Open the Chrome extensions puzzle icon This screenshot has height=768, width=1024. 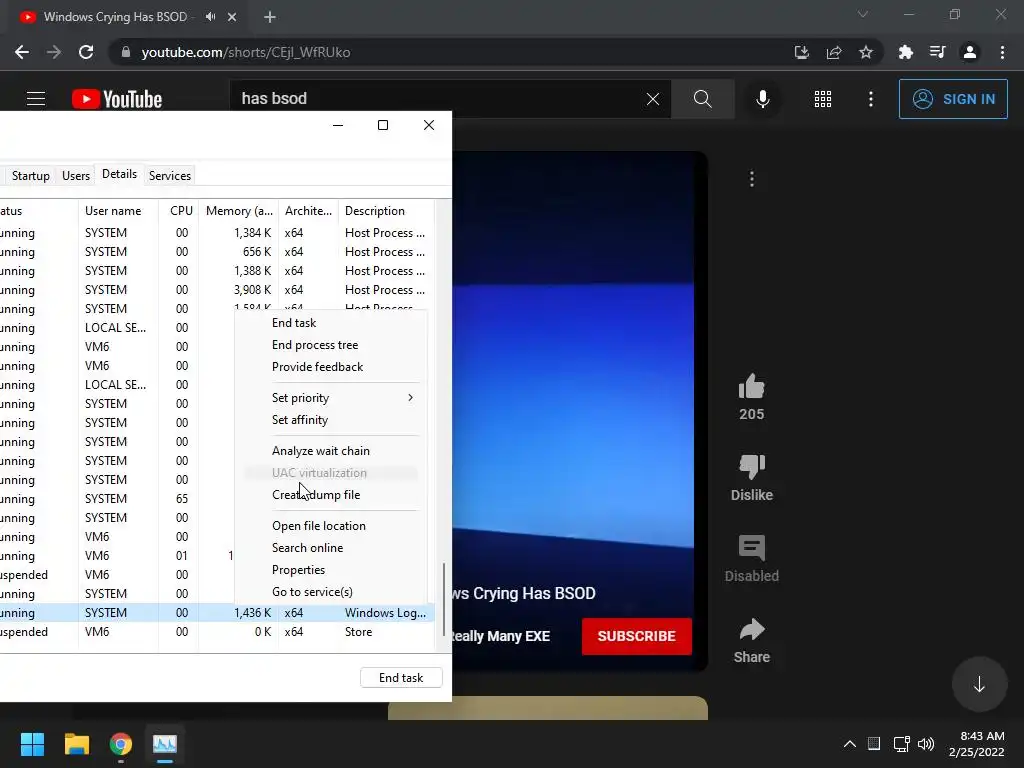905,52
